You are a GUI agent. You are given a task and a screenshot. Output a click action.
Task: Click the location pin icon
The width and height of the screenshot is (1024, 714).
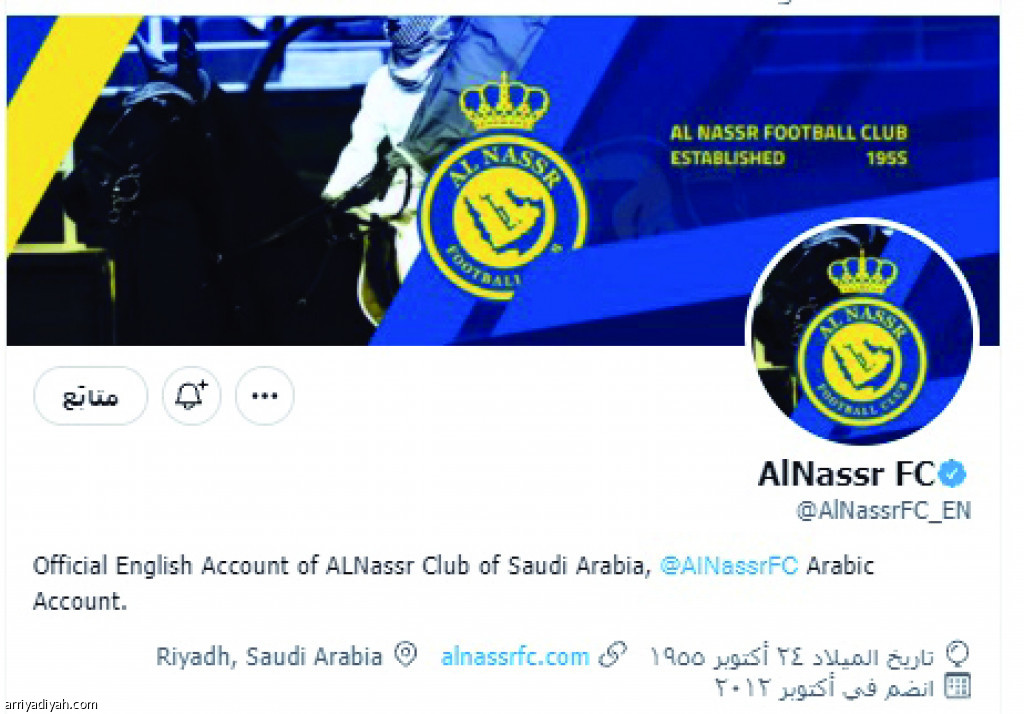pyautogui.click(x=406, y=655)
